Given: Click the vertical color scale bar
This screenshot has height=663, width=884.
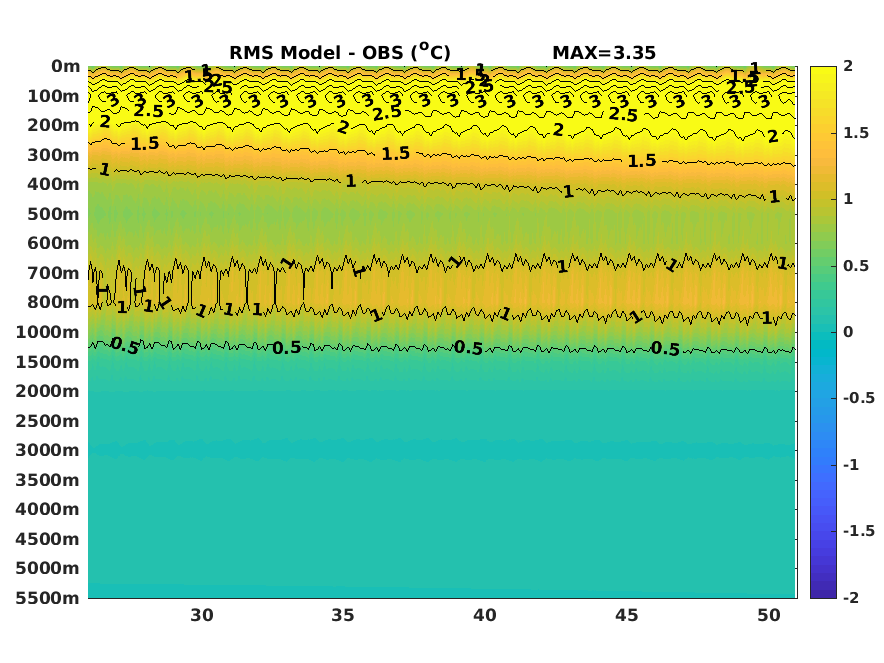Looking at the screenshot, I should [x=823, y=332].
